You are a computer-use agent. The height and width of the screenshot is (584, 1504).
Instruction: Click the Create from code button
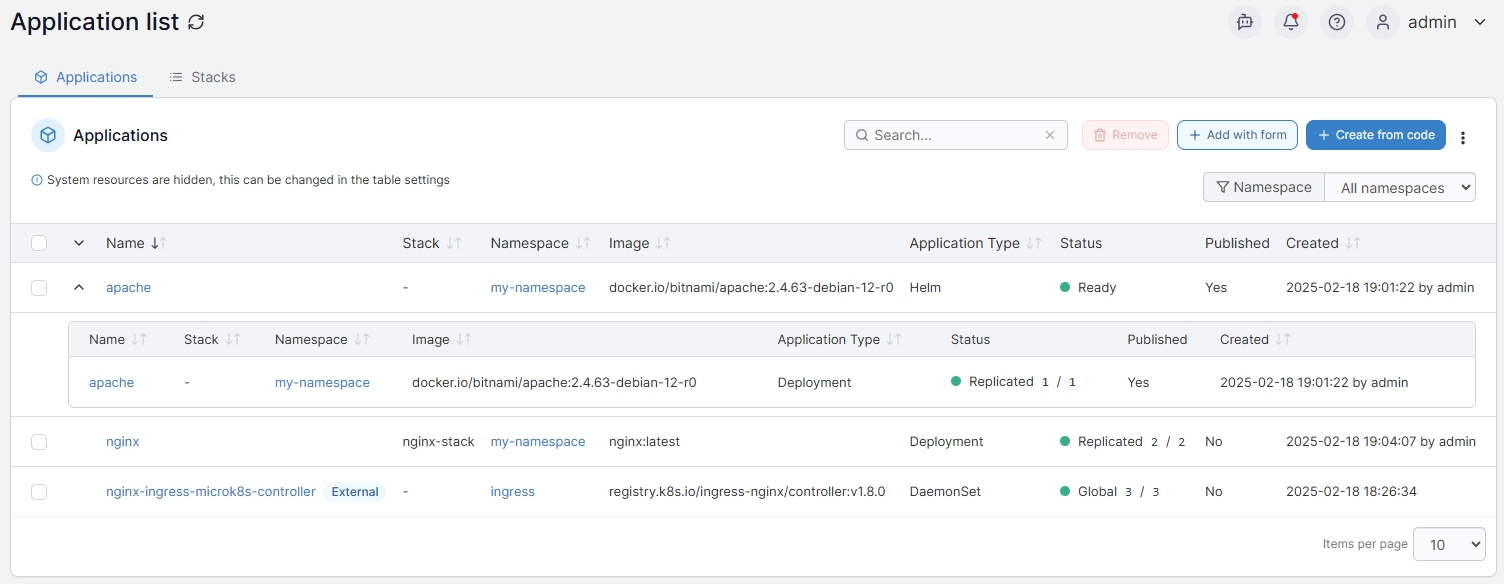1375,135
